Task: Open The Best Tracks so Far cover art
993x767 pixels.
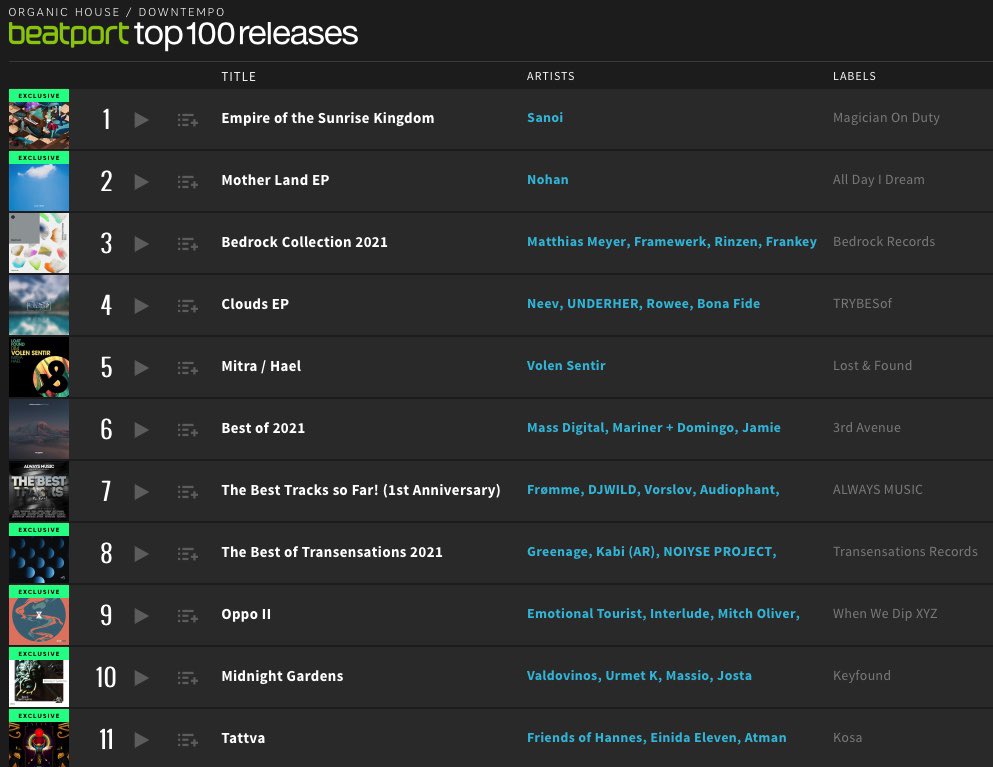Action: 39,491
